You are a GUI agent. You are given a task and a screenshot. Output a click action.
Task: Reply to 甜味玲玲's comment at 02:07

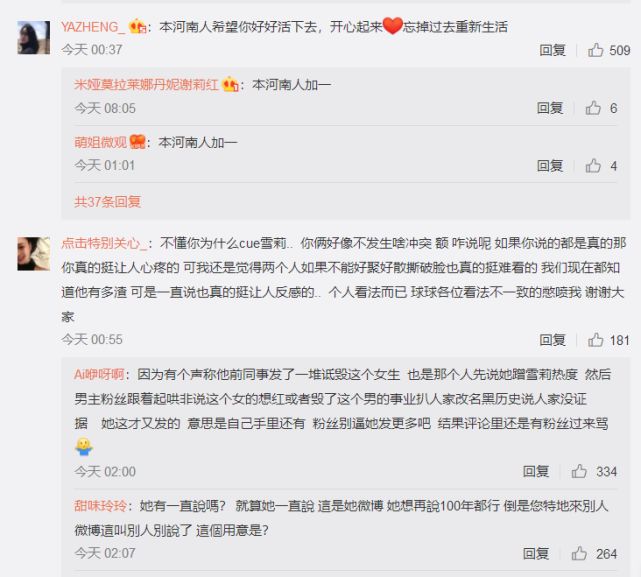[536, 554]
